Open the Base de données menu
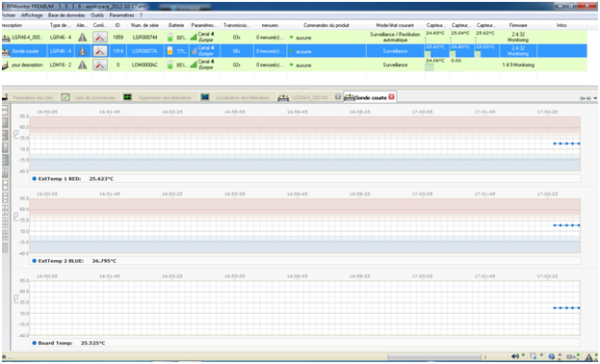Viewport: 600px width, 364px height. coord(67,15)
